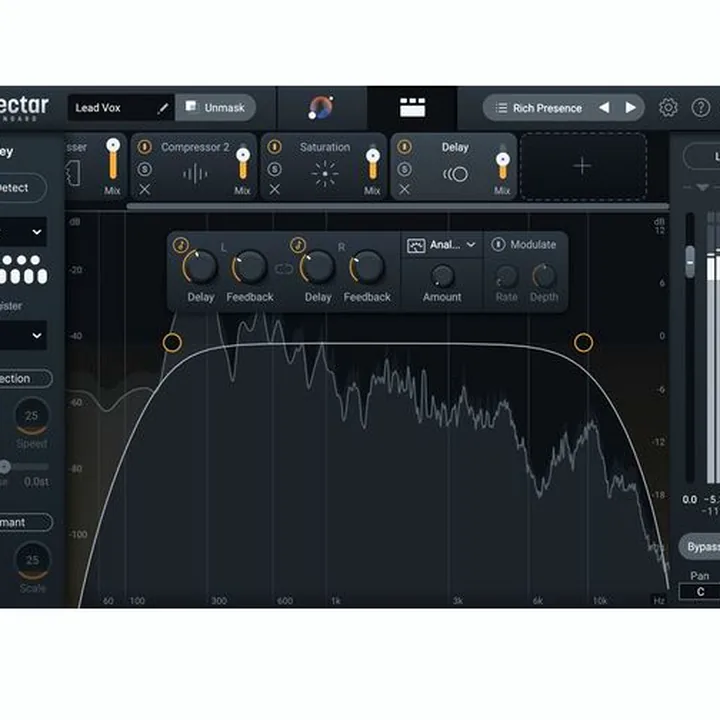This screenshot has height=720, width=720.
Task: Solo the Delay module
Action: click(405, 169)
